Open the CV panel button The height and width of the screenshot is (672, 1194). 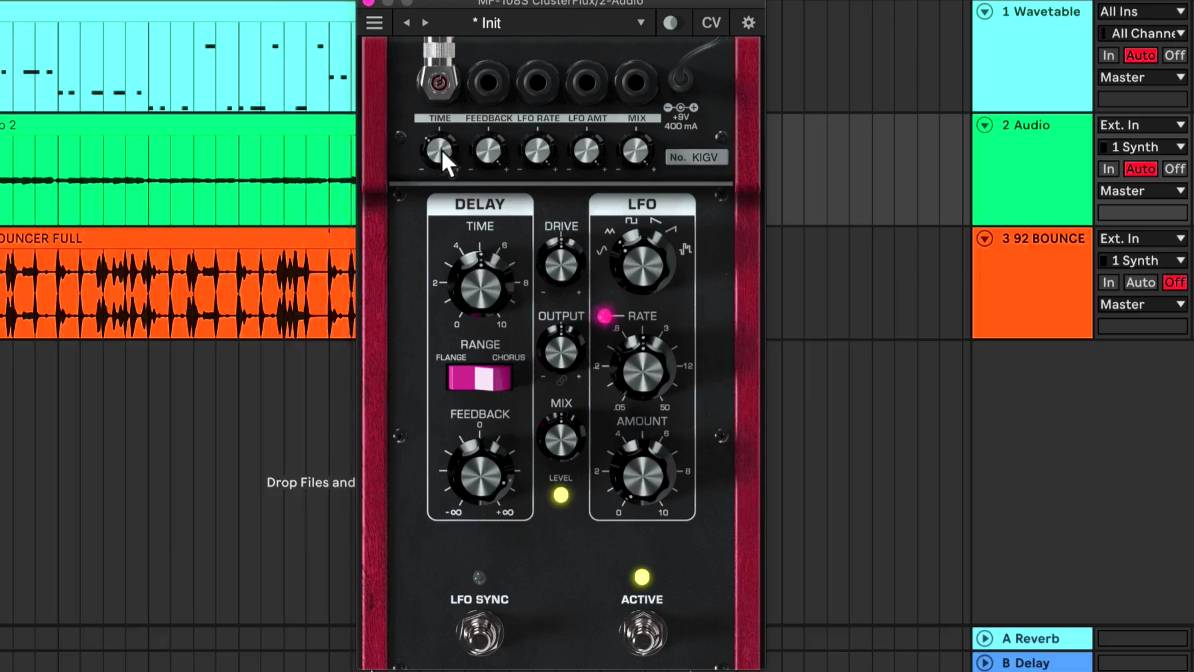711,23
